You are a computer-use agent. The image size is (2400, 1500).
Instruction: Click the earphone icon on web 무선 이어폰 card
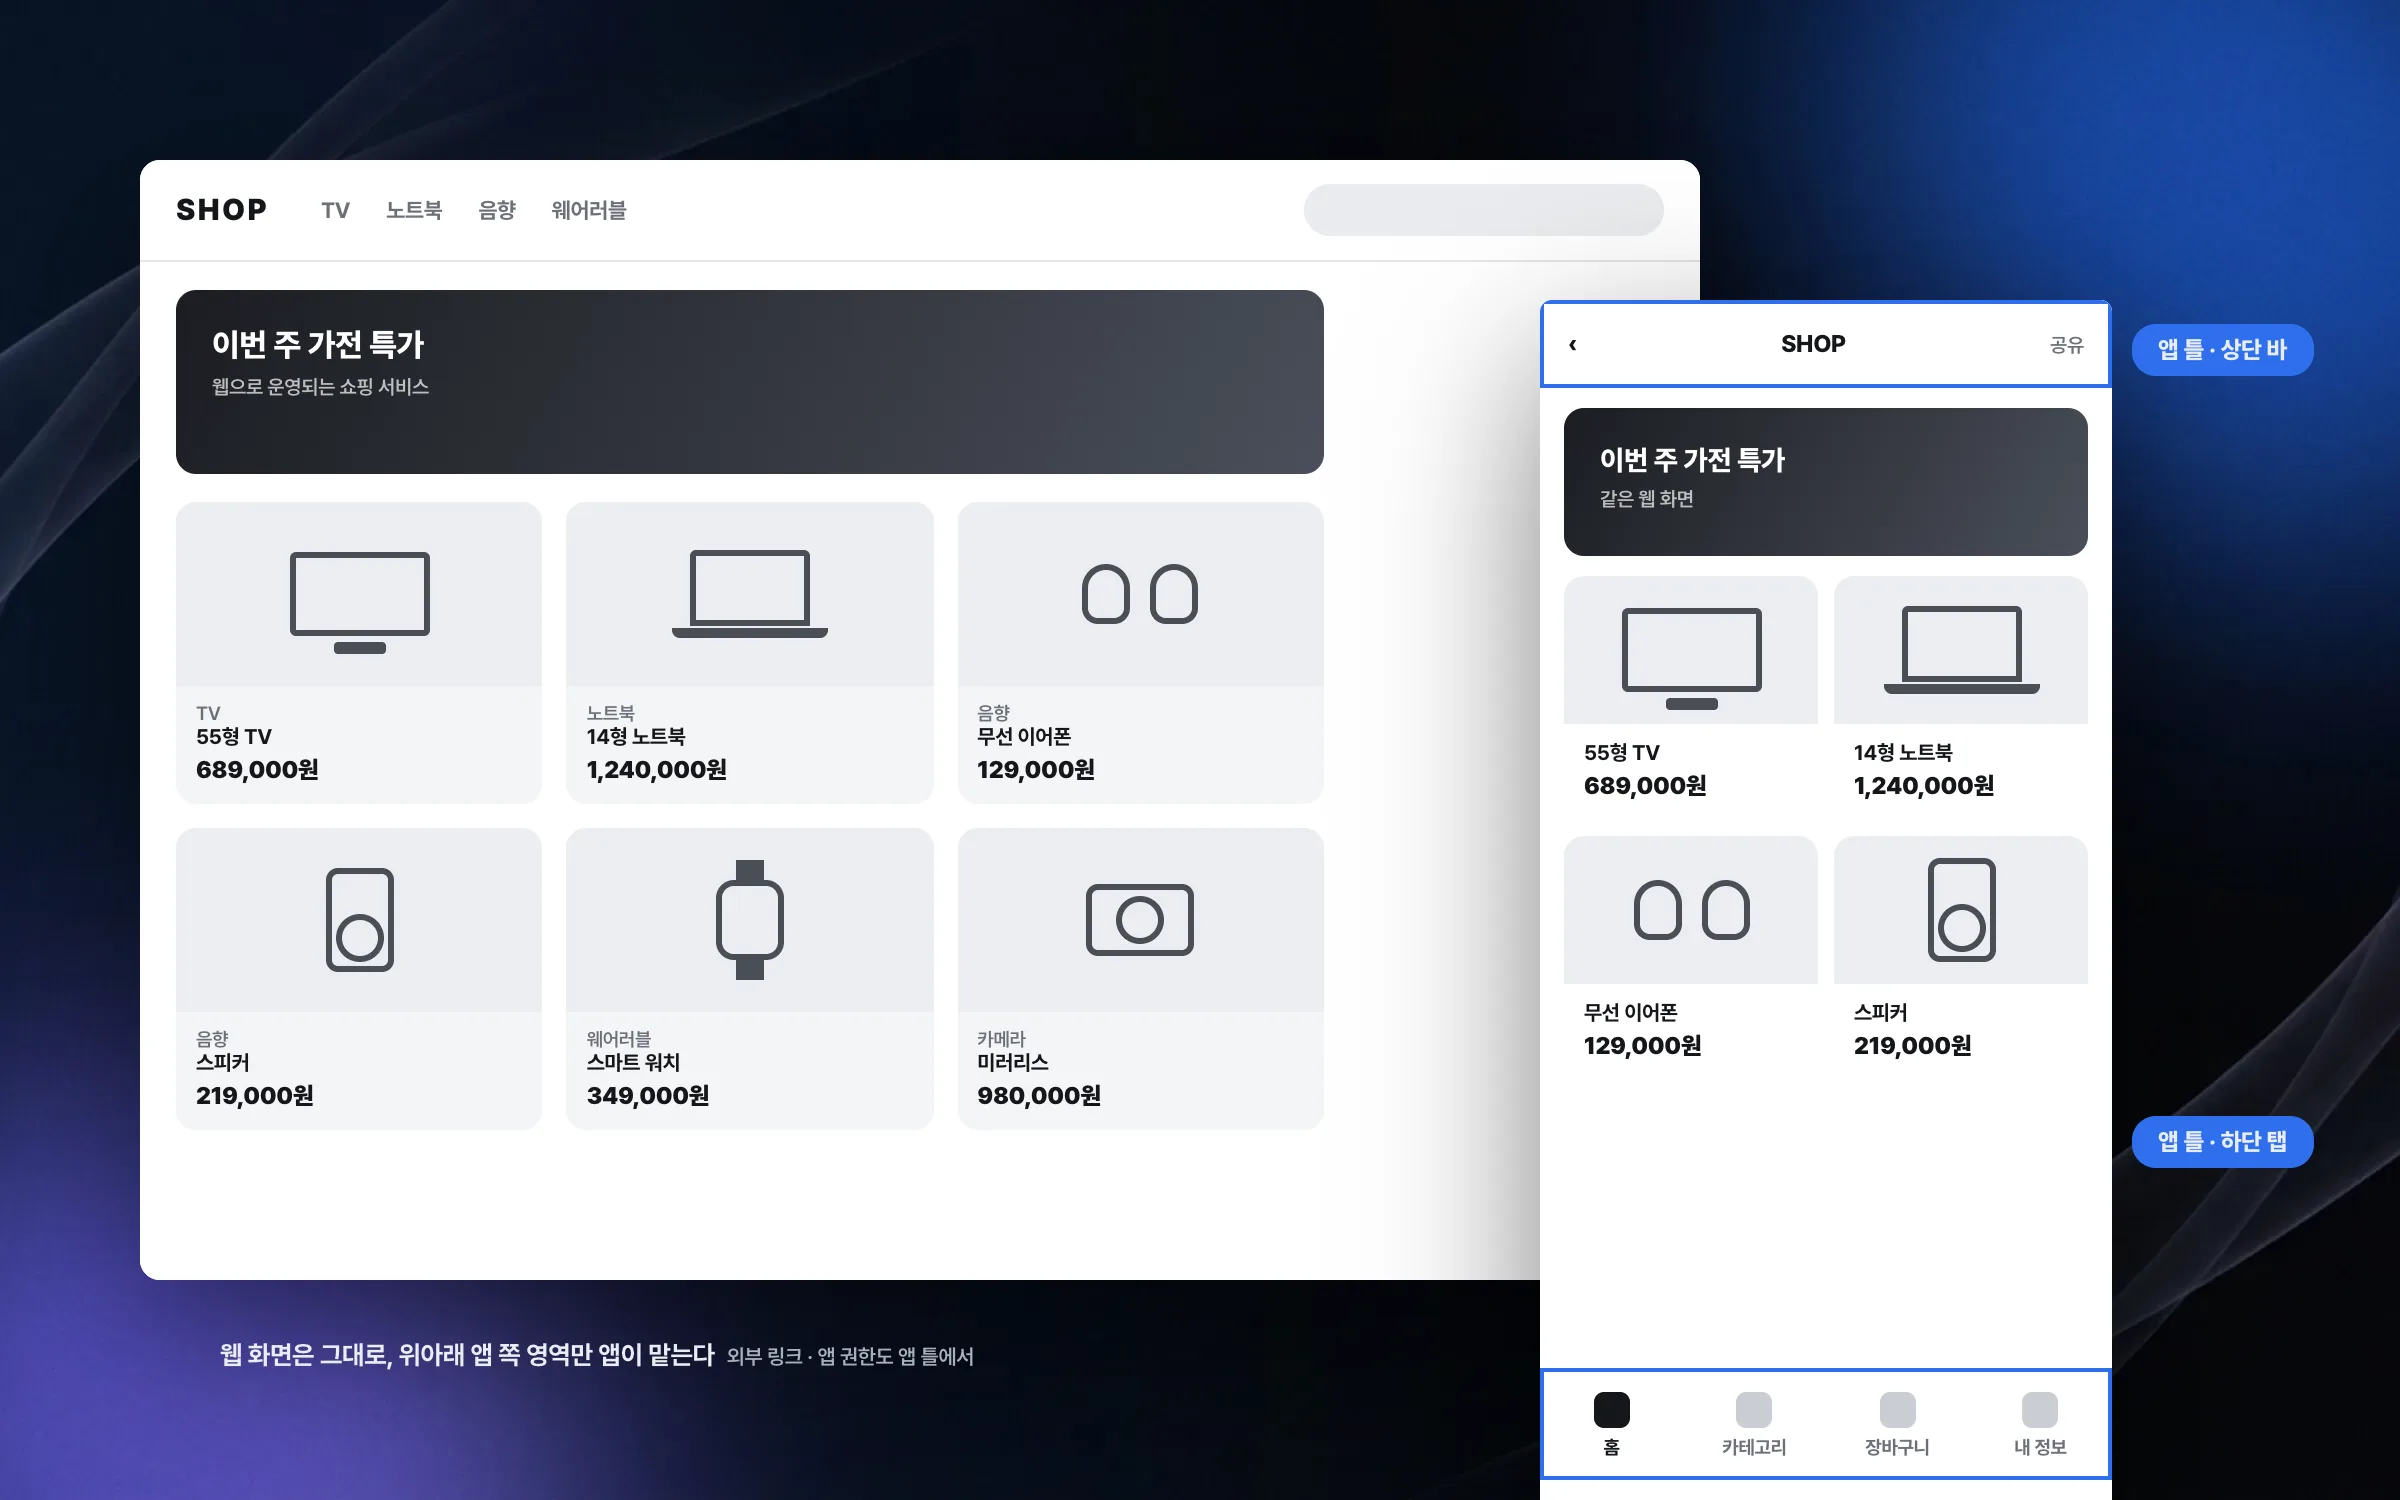1140,594
